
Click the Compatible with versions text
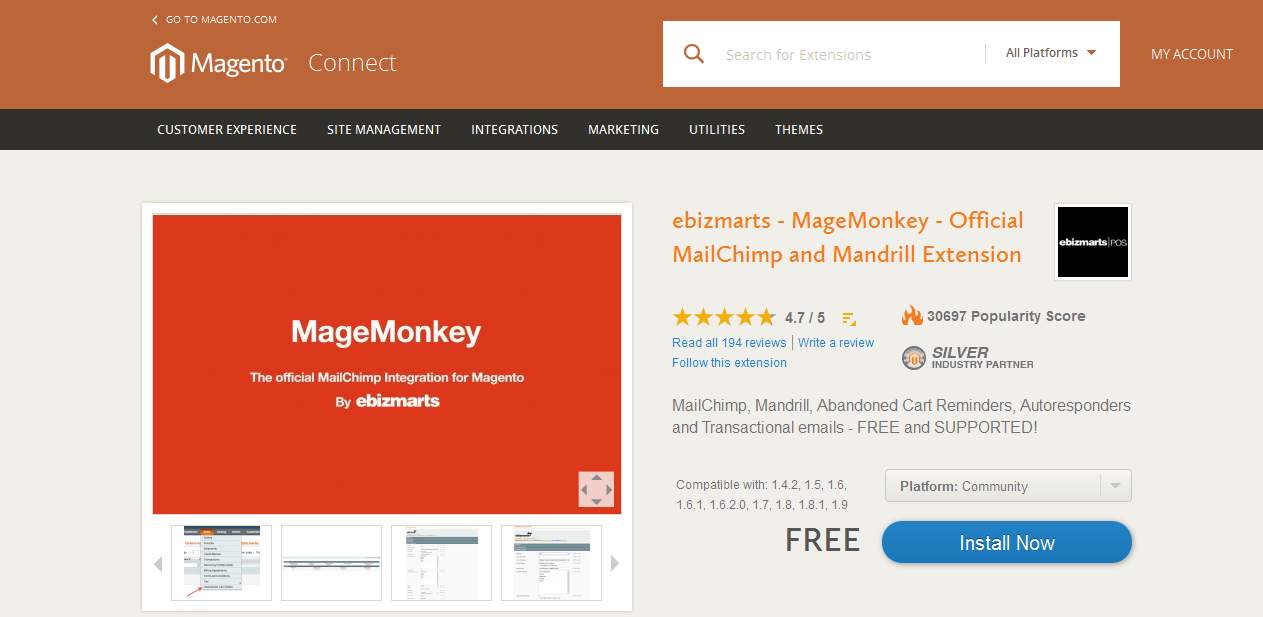tap(762, 495)
